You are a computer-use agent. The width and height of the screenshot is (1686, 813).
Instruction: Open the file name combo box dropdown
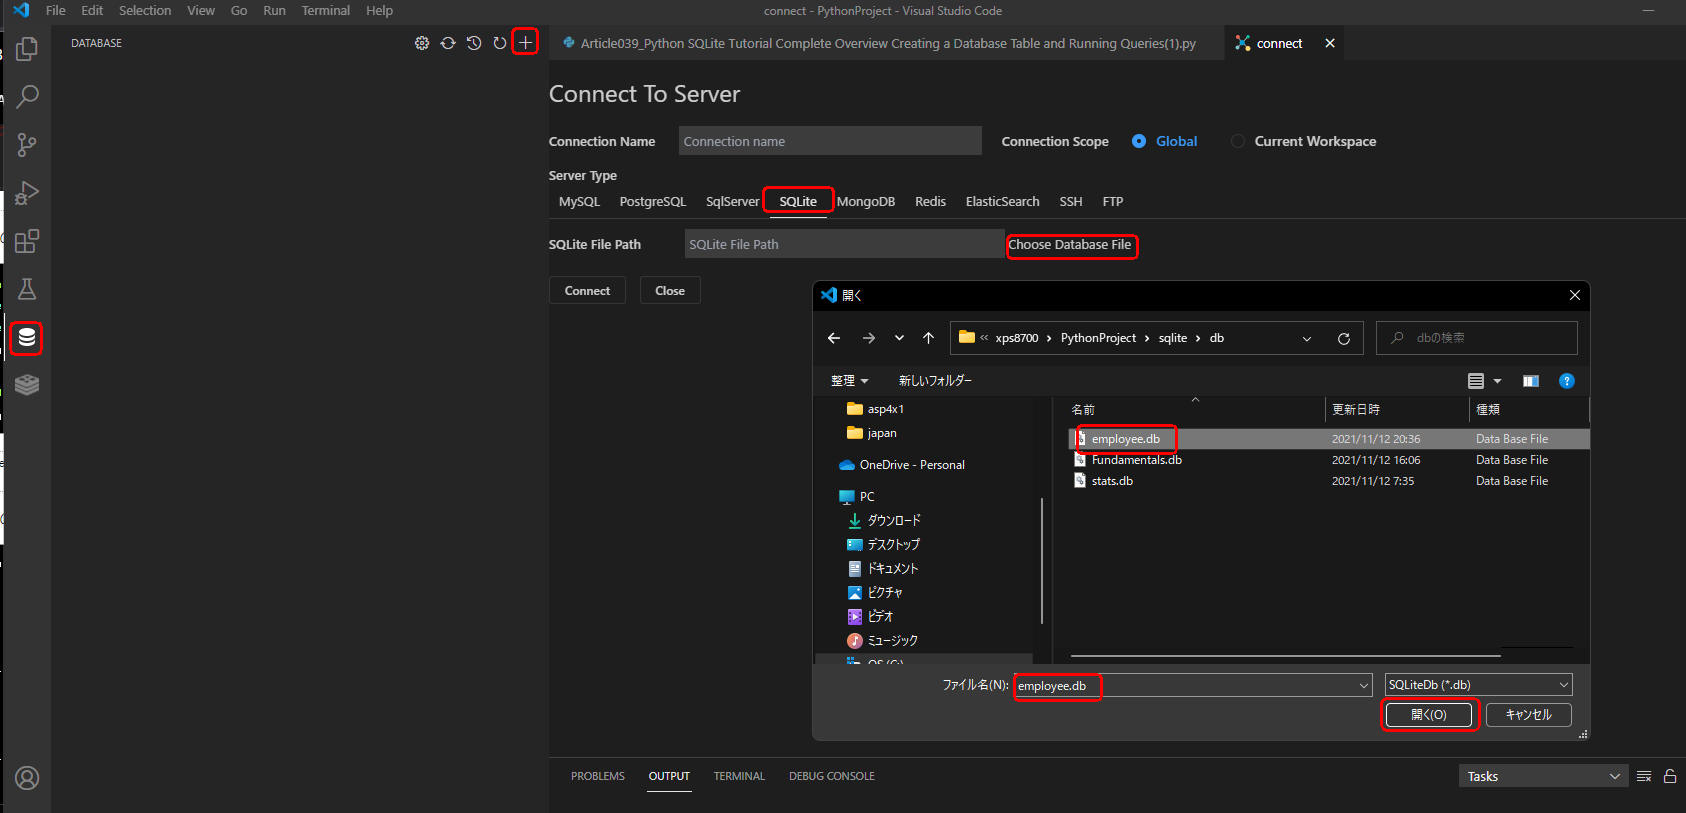[1363, 685]
